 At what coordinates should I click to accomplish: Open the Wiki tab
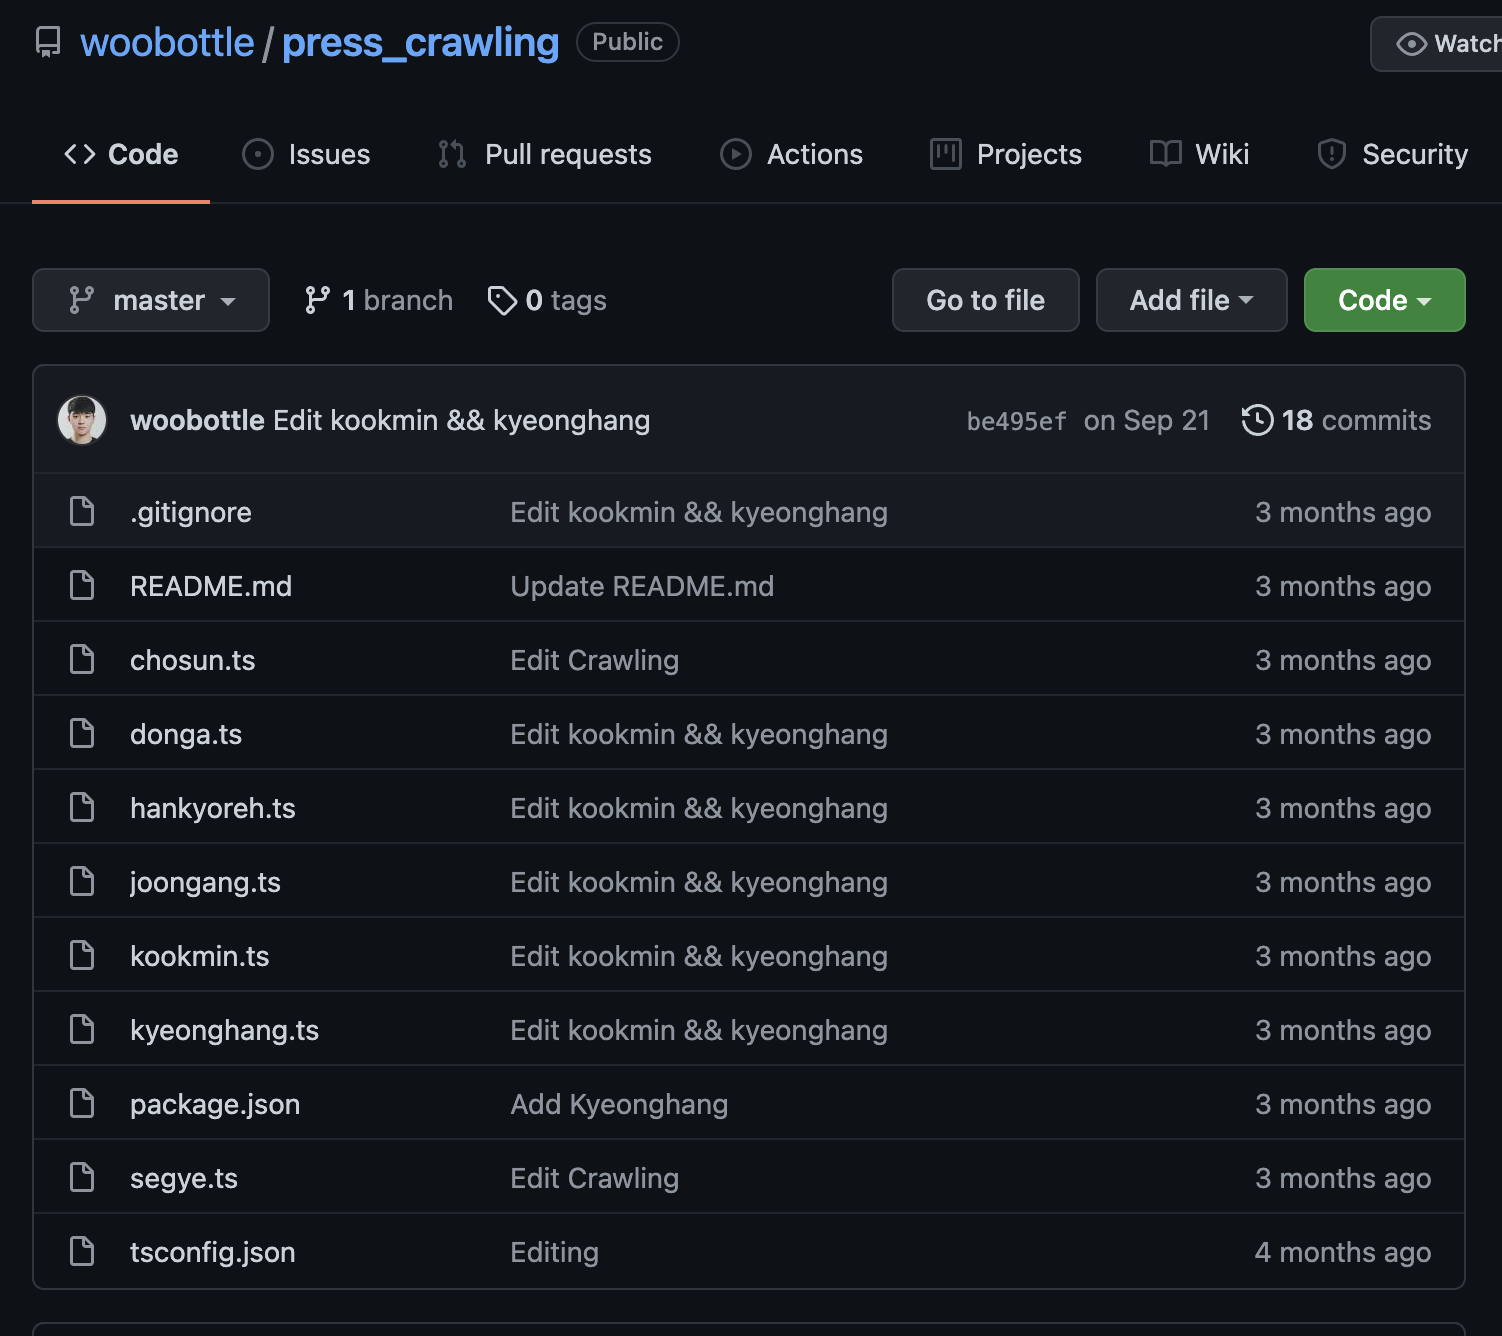click(x=1199, y=154)
